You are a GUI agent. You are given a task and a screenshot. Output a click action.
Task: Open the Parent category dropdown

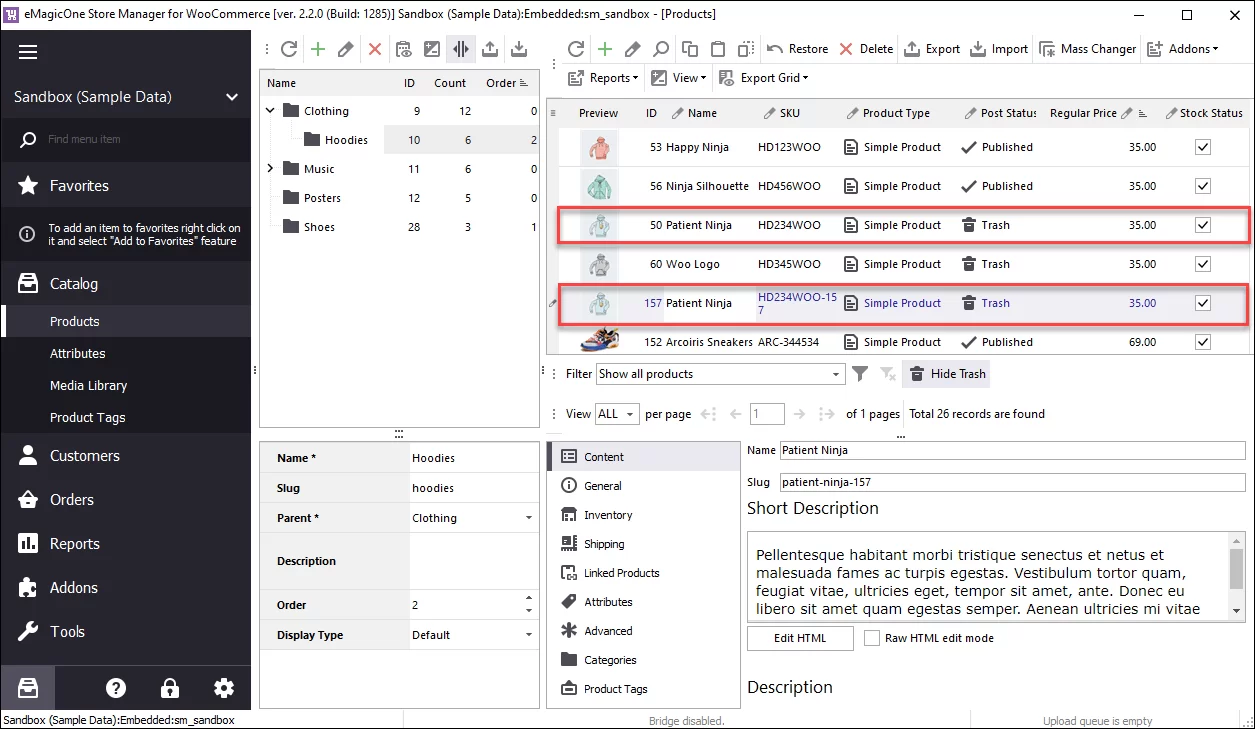point(528,518)
